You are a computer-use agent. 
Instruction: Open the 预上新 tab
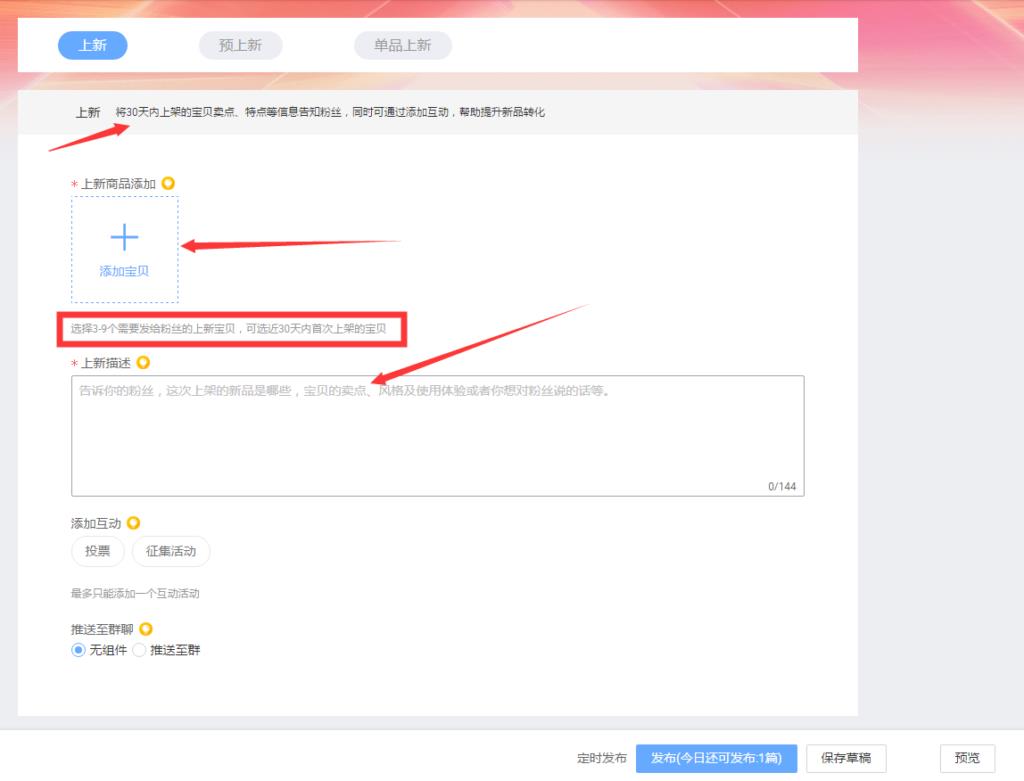point(240,45)
